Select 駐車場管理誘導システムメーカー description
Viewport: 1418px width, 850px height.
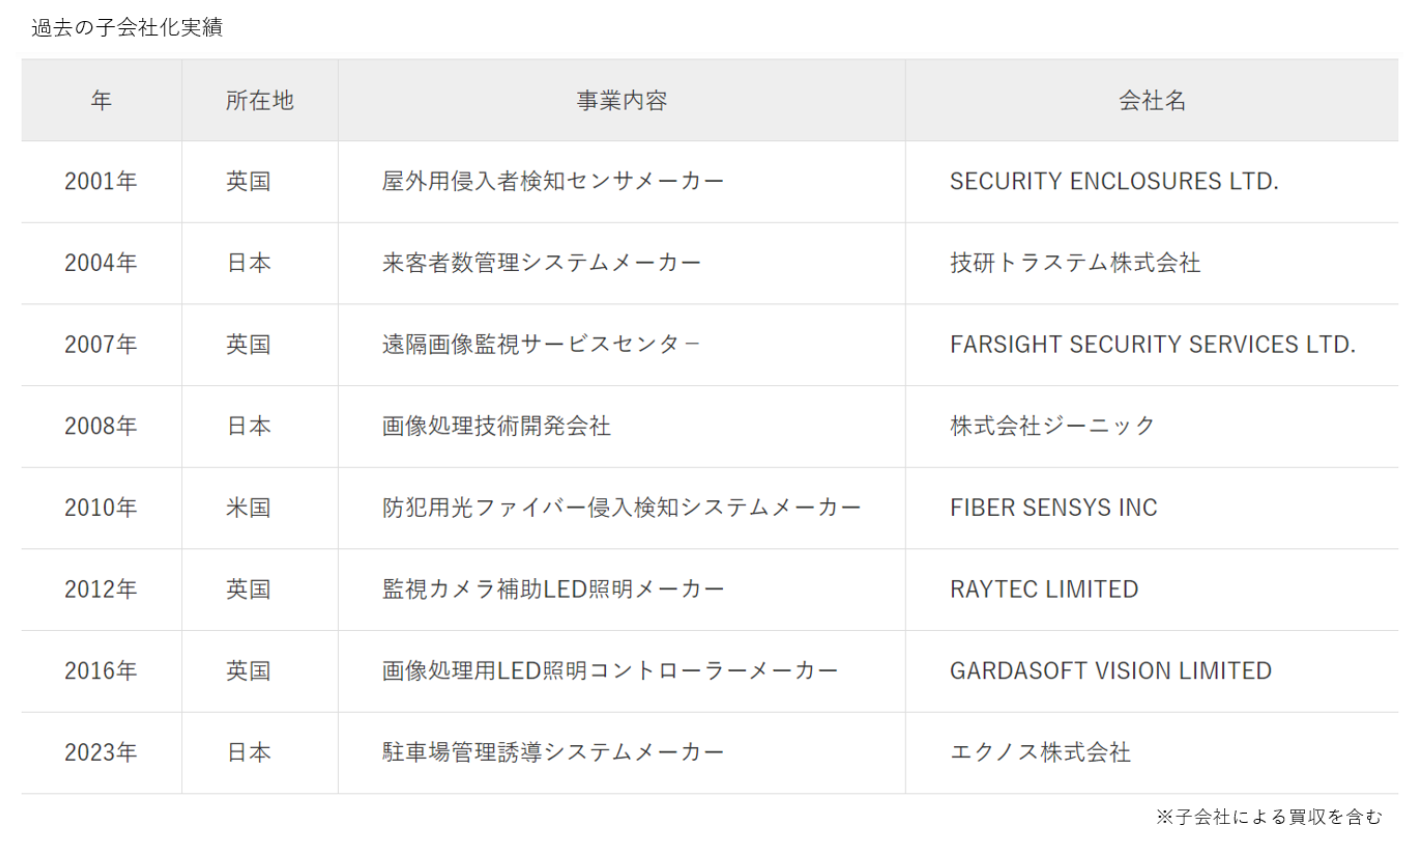click(552, 752)
